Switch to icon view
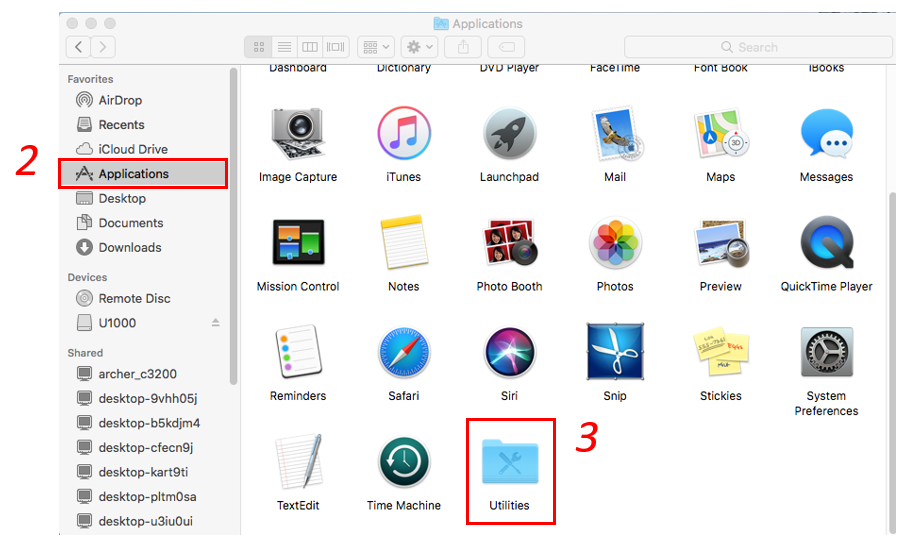 [x=259, y=47]
